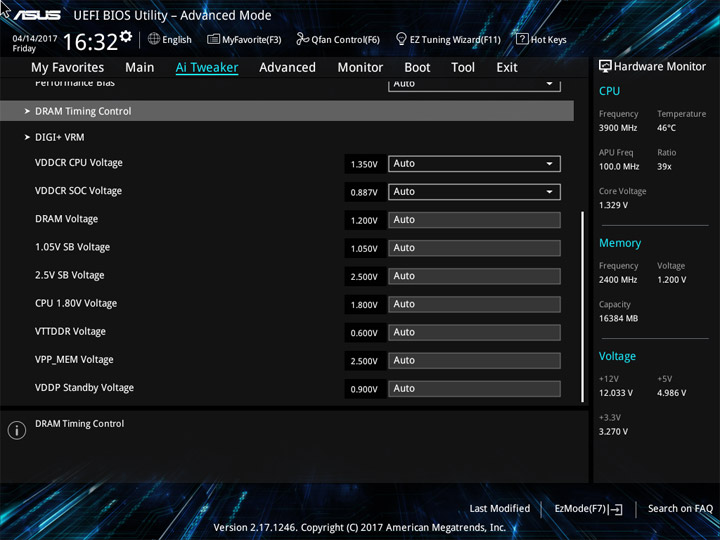Open Qfan Control(F6) fan icon
720x540 pixels.
(302, 39)
